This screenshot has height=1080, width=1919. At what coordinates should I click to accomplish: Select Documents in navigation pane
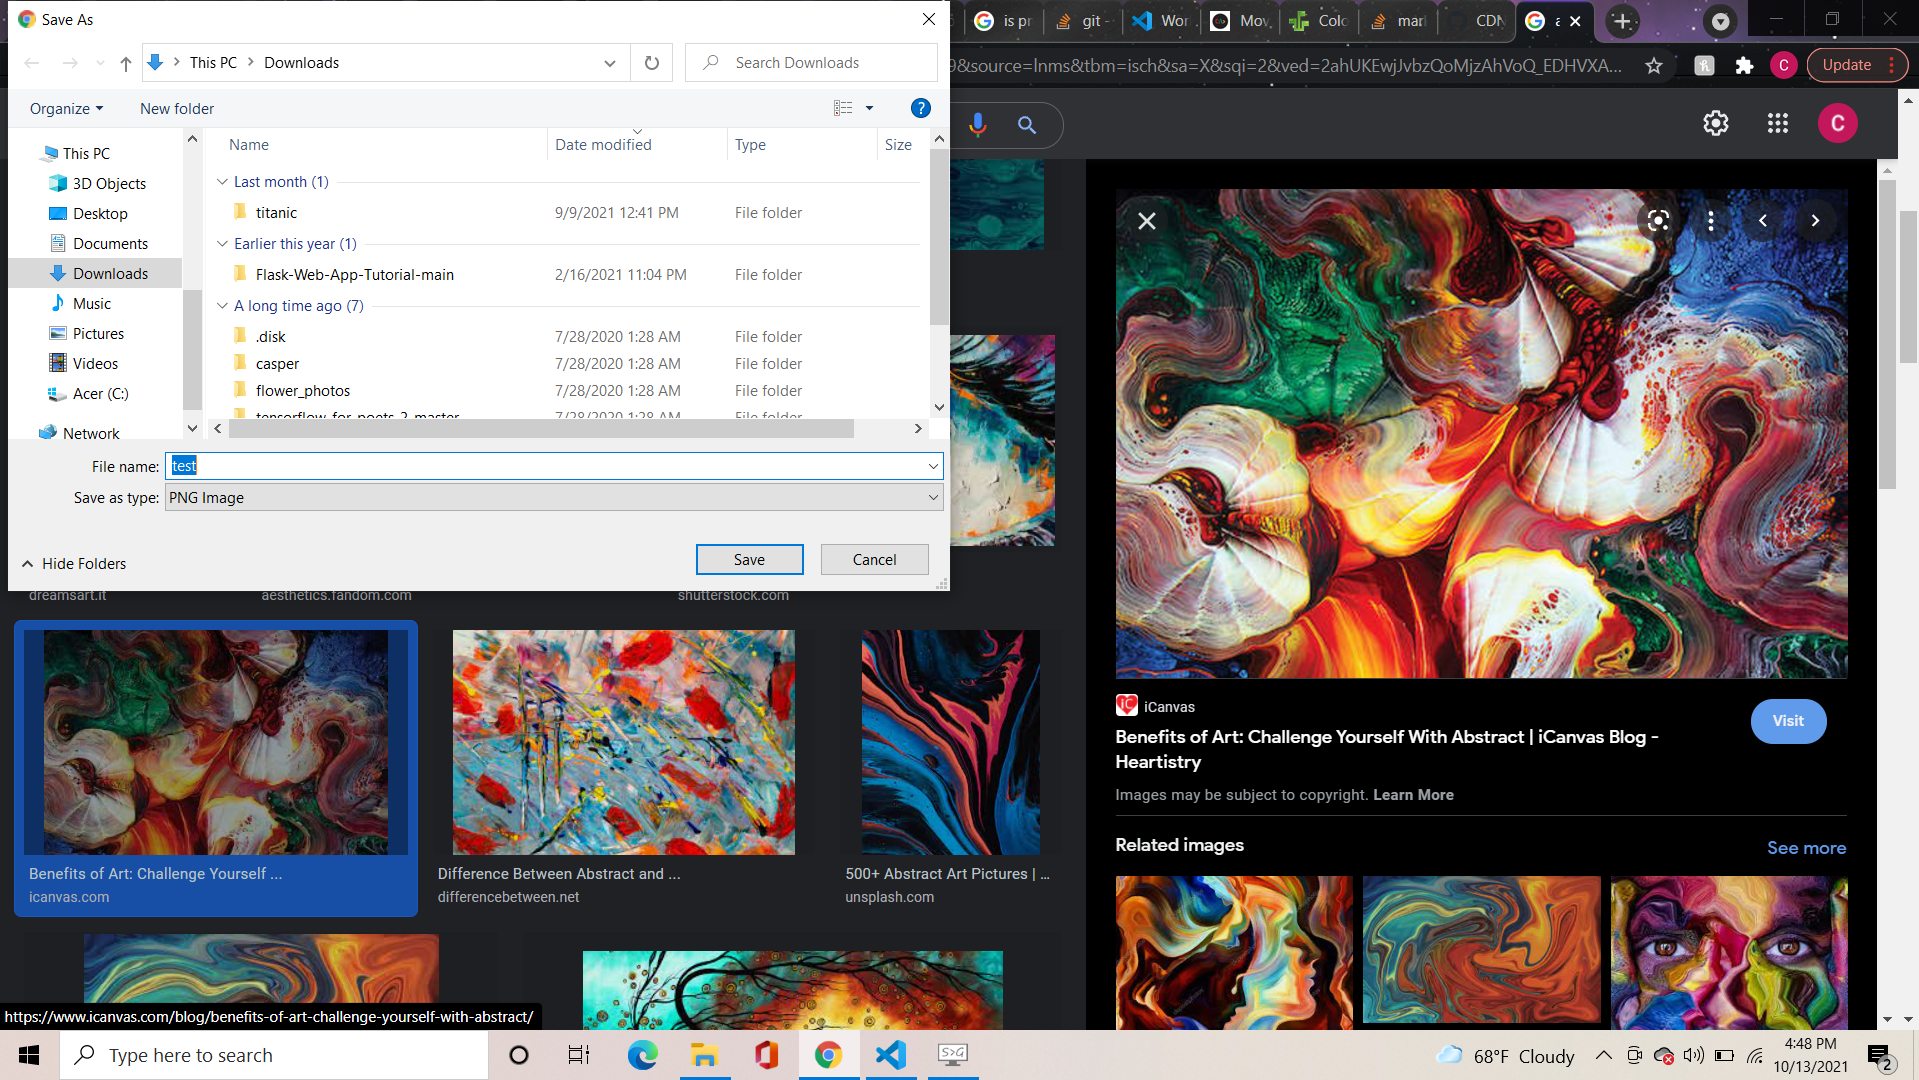[110, 244]
